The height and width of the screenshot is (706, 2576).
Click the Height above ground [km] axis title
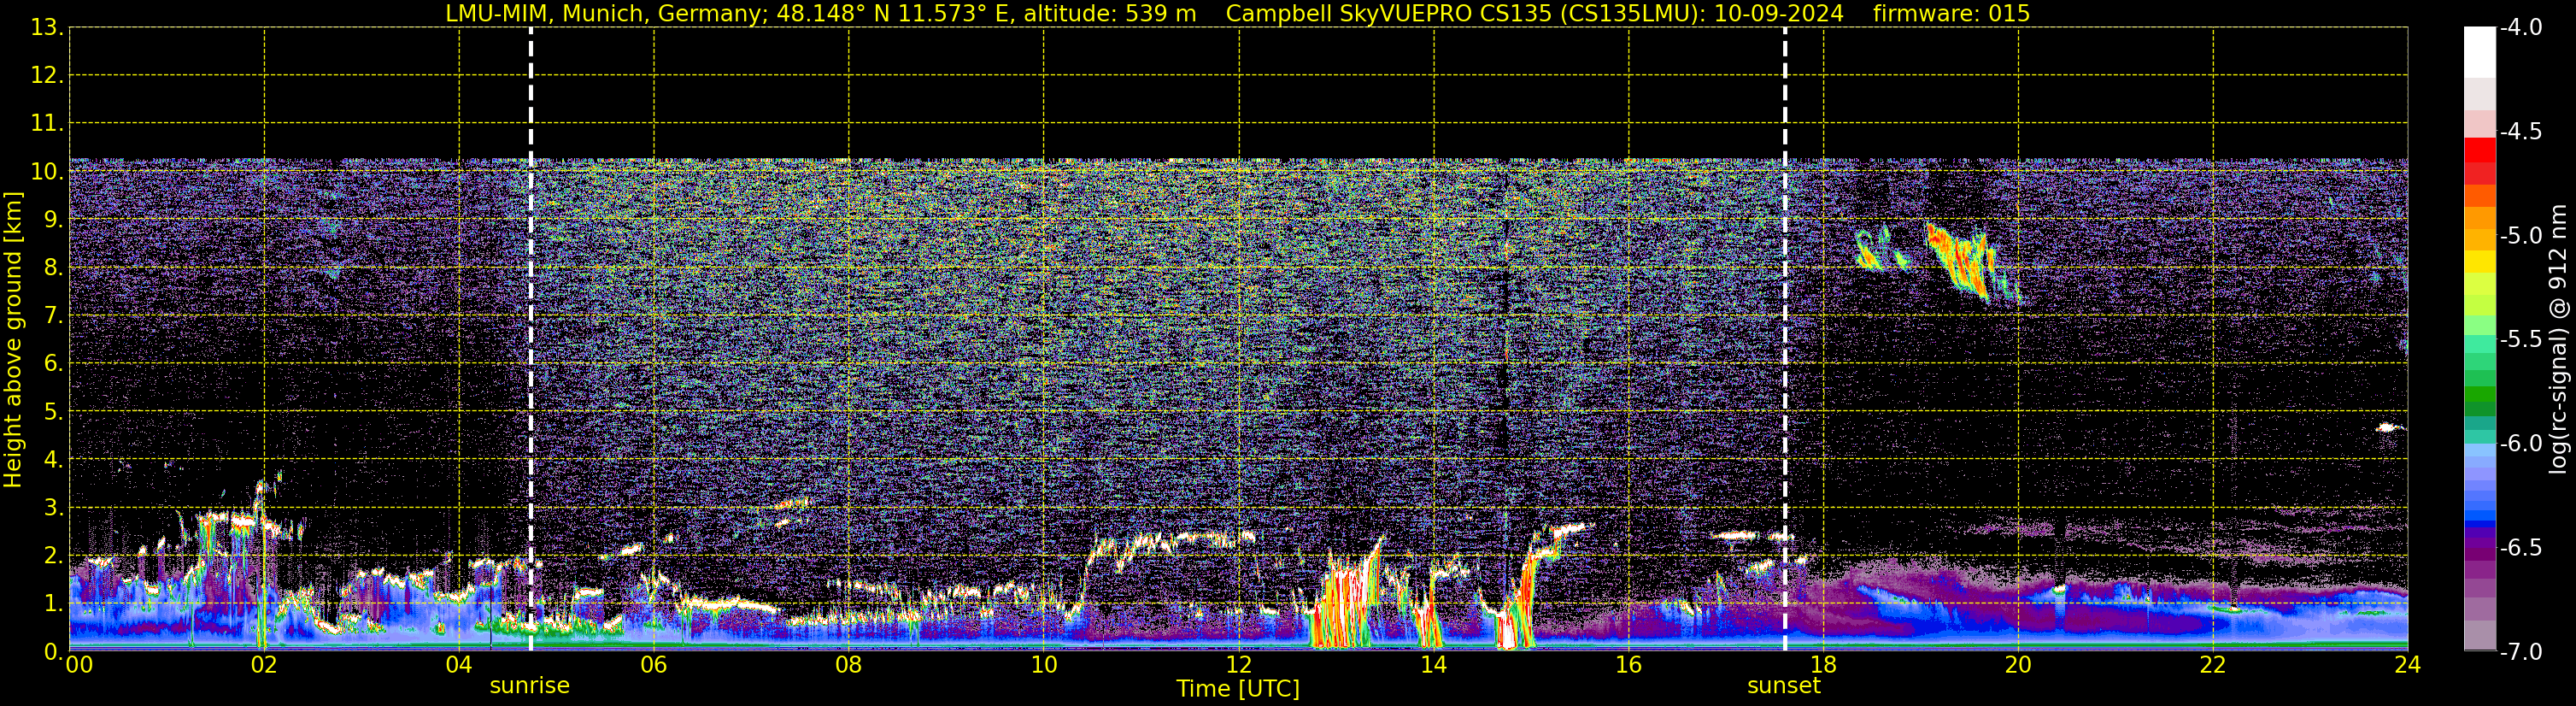(13, 340)
